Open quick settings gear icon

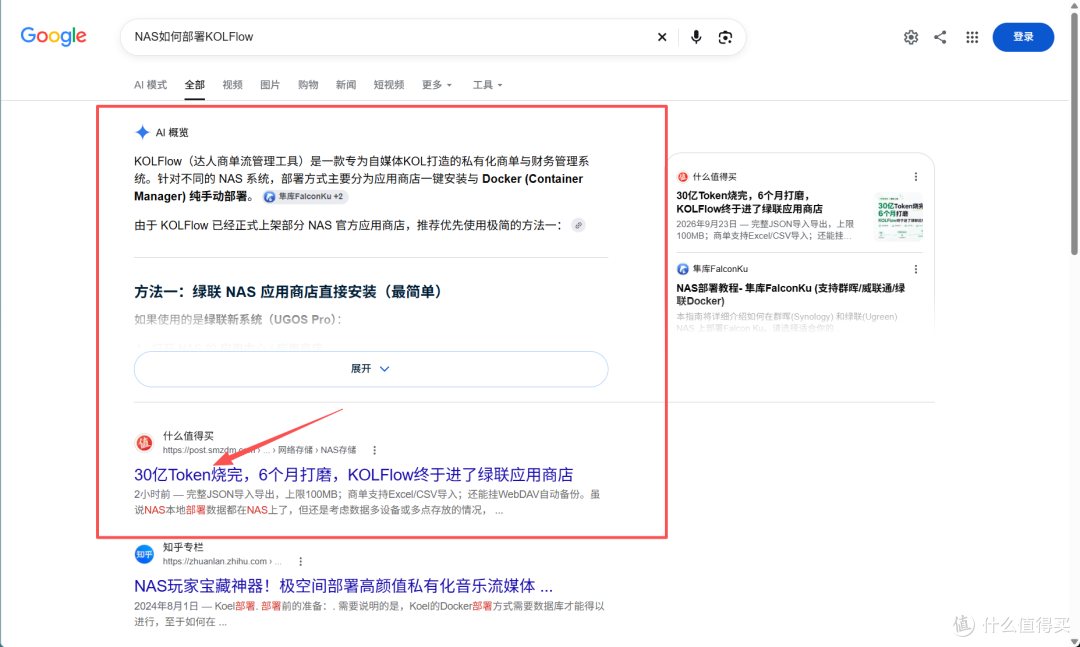point(911,37)
